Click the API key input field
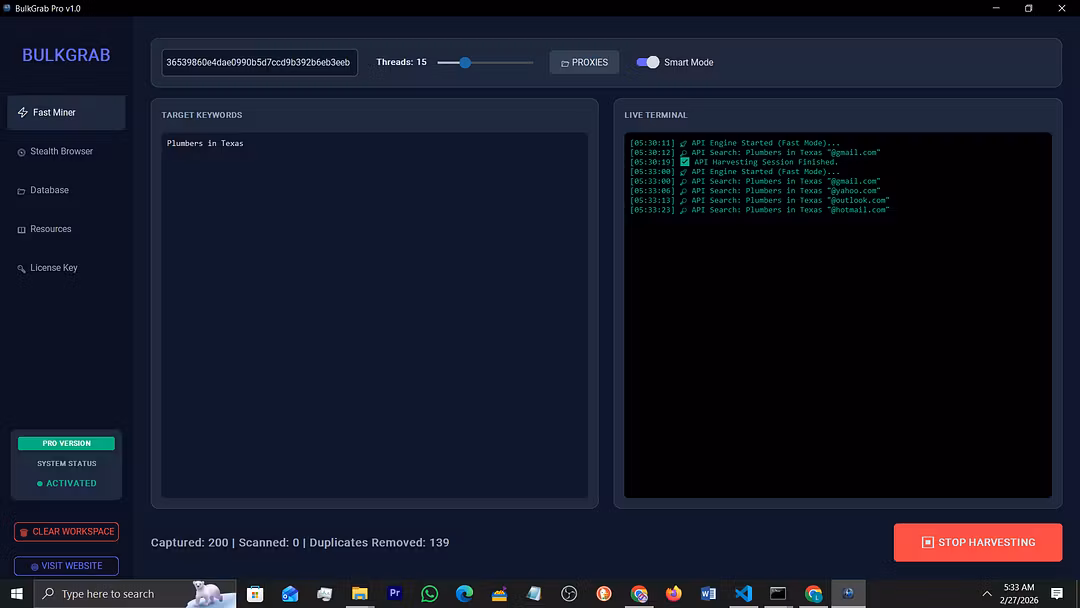Screen dimensions: 1080x608 click(x=260, y=62)
